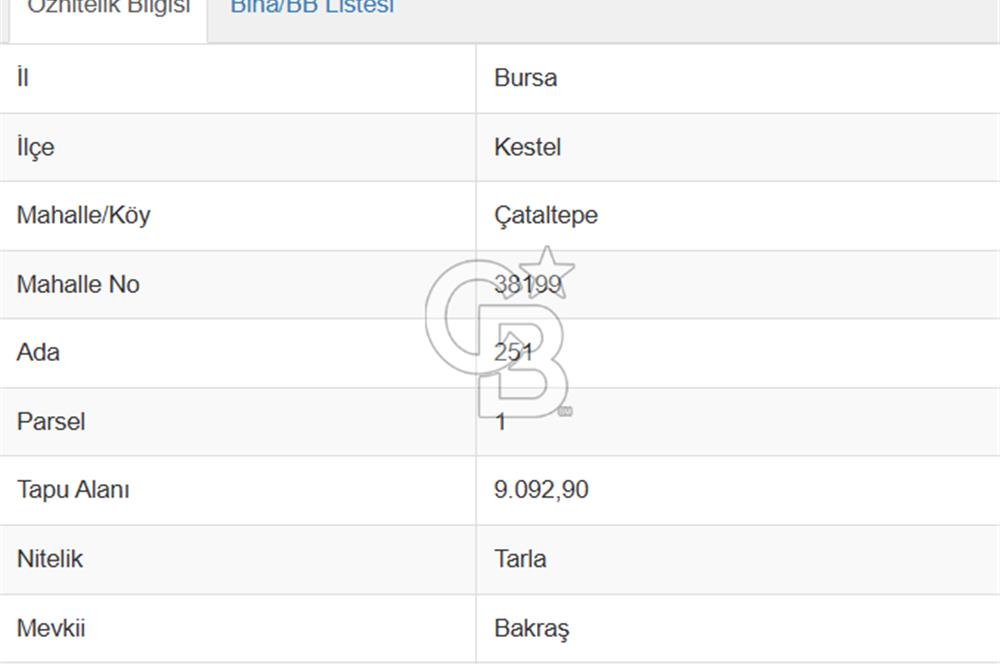Click the Ada value 251
1000x664 pixels.
tap(513, 353)
